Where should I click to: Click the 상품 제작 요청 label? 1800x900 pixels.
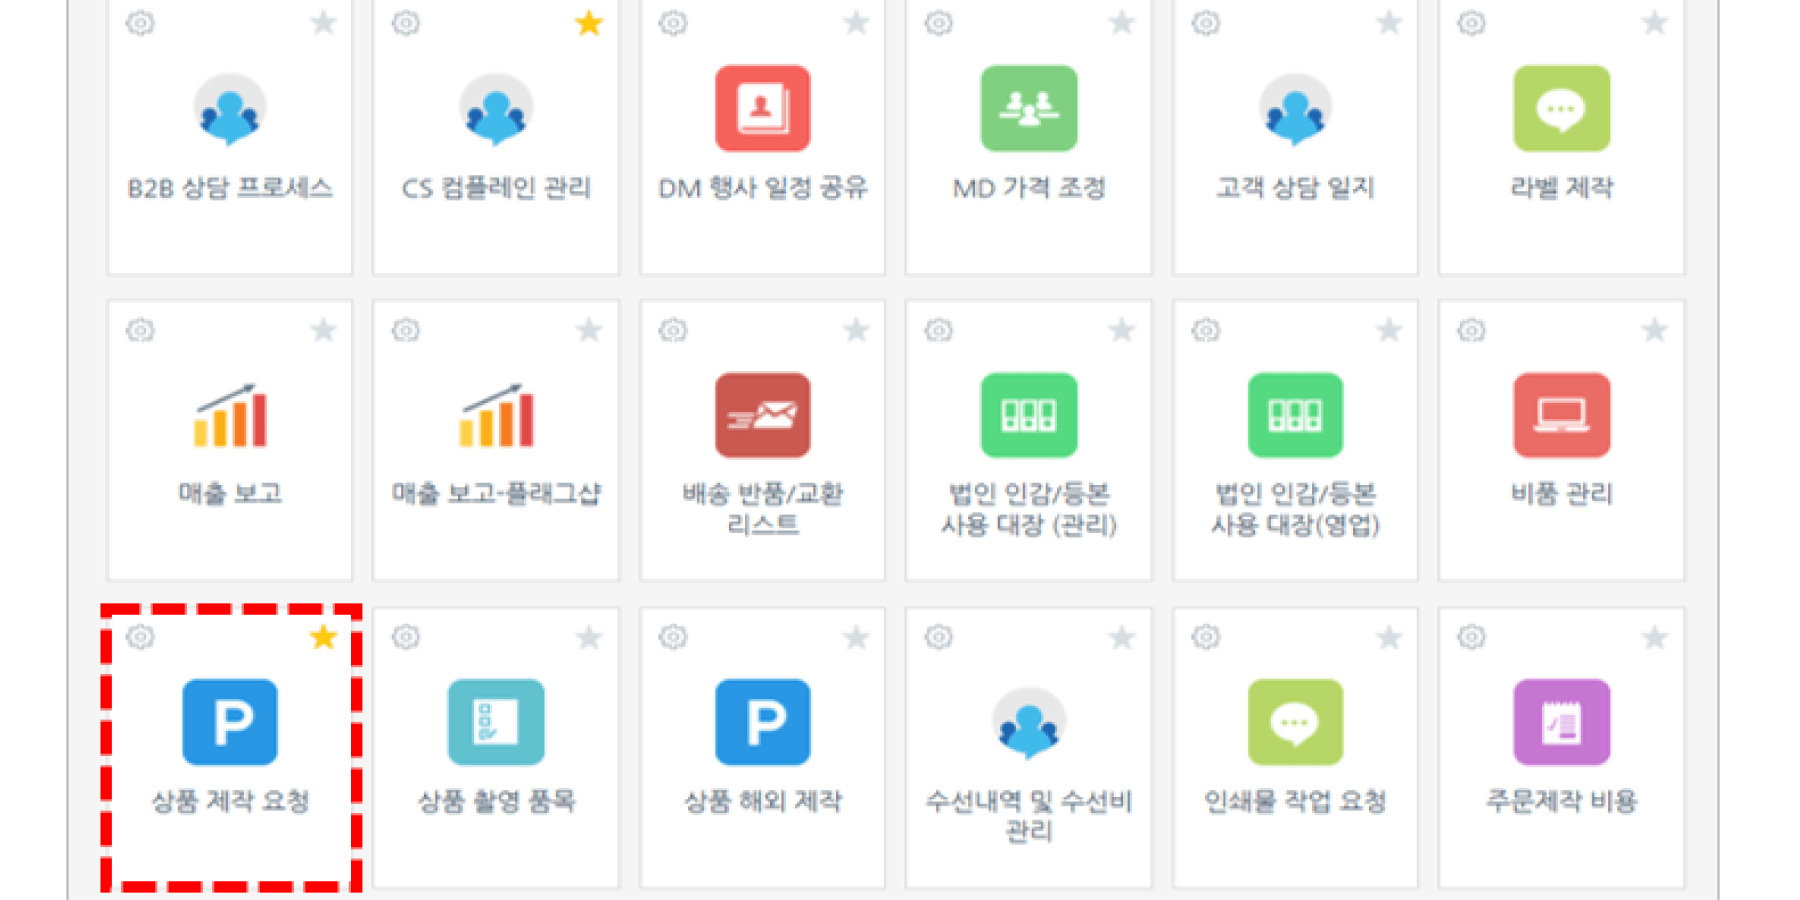(230, 801)
